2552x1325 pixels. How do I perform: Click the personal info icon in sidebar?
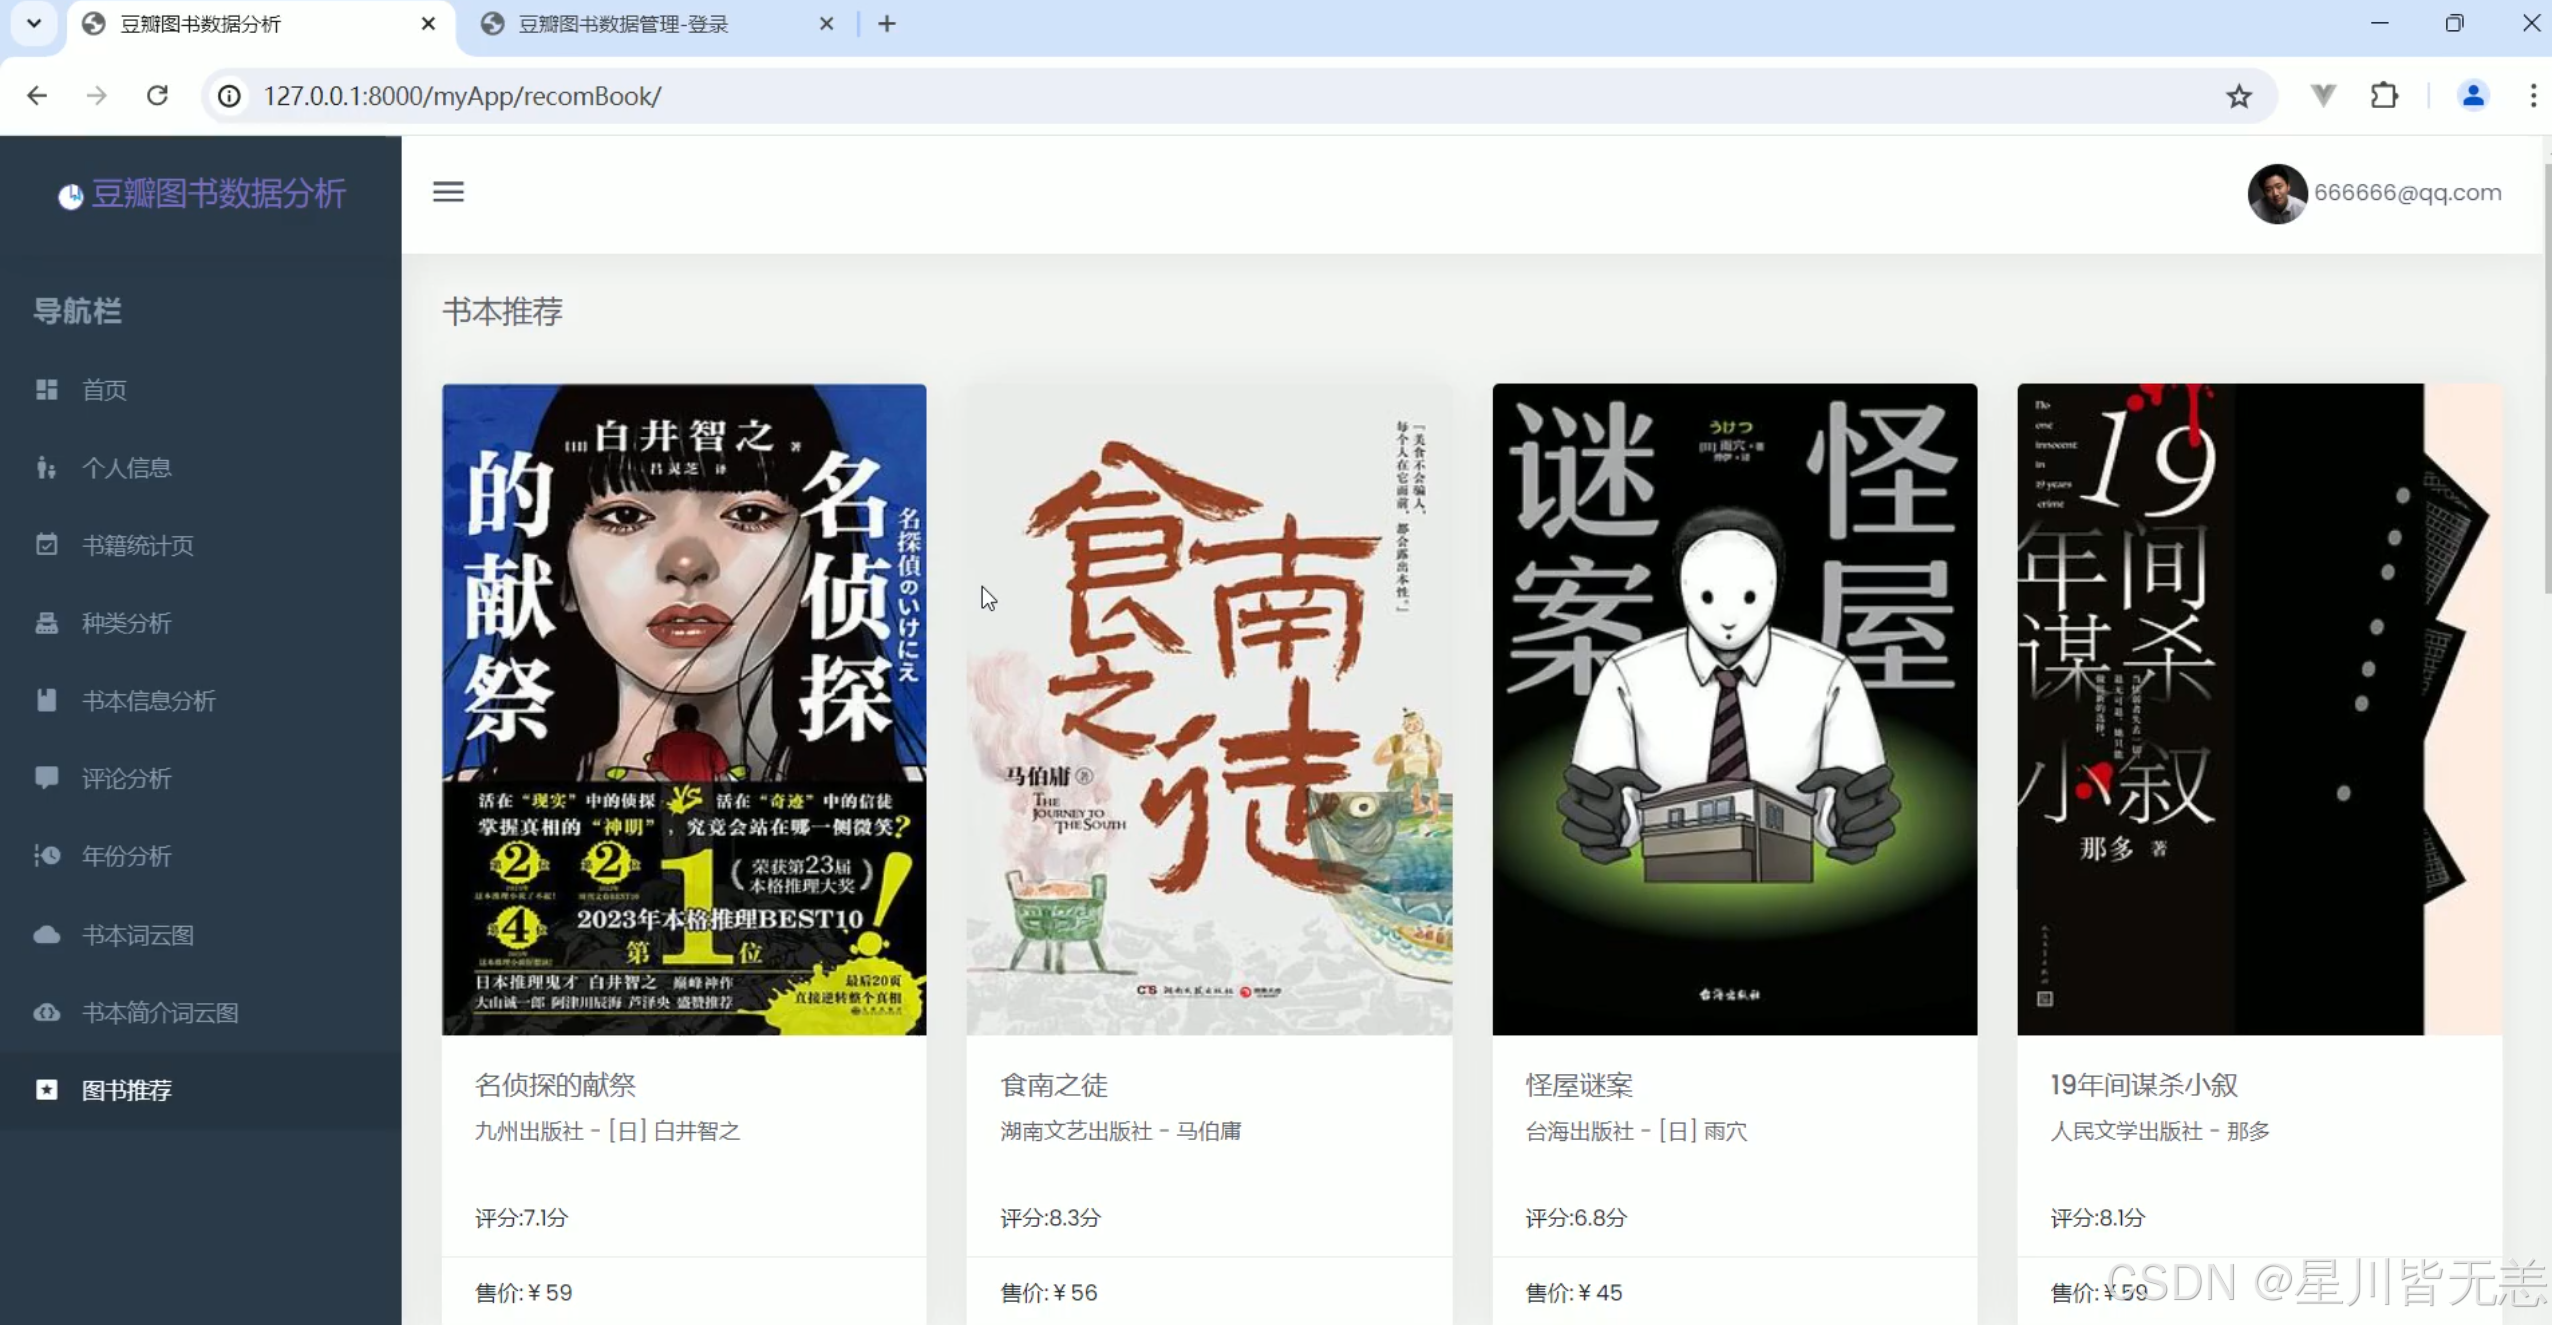46,467
